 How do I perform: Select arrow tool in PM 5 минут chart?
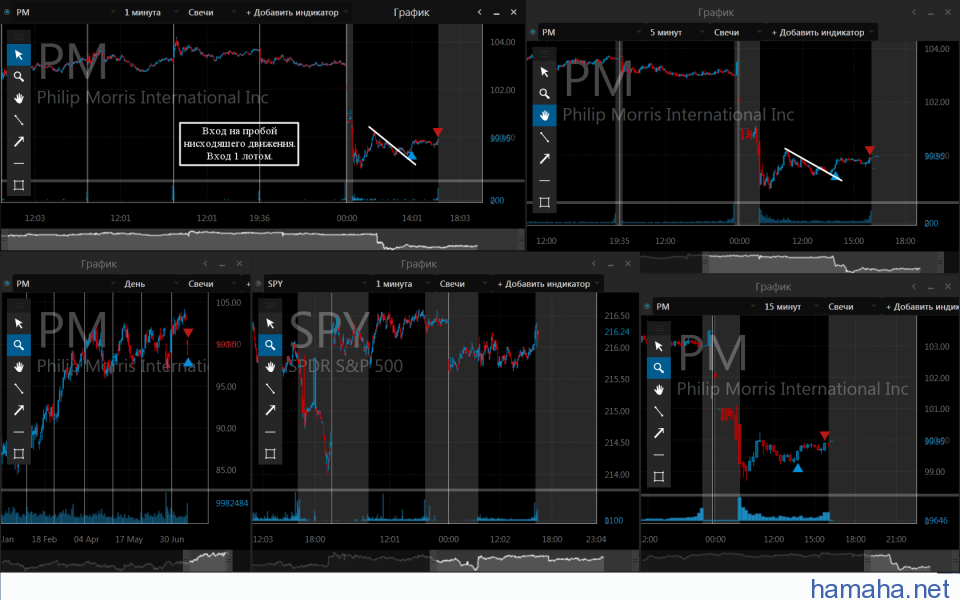point(544,159)
